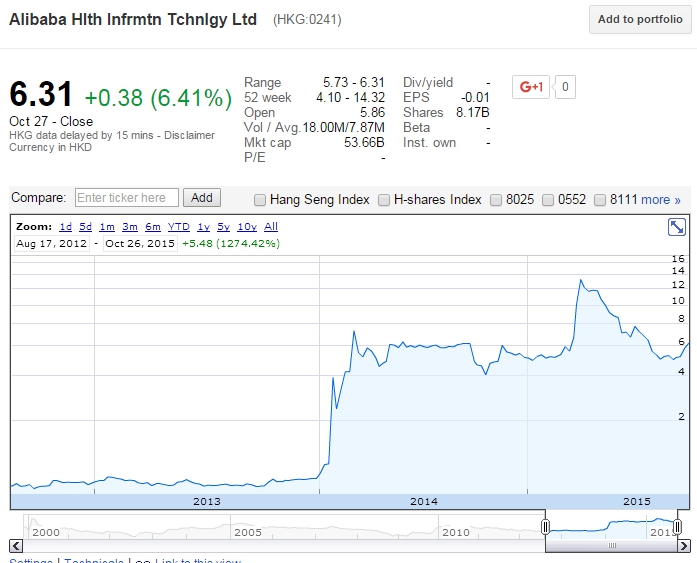Set chart zoom to YTD
Image resolution: width=697 pixels, height=563 pixels.
(179, 227)
